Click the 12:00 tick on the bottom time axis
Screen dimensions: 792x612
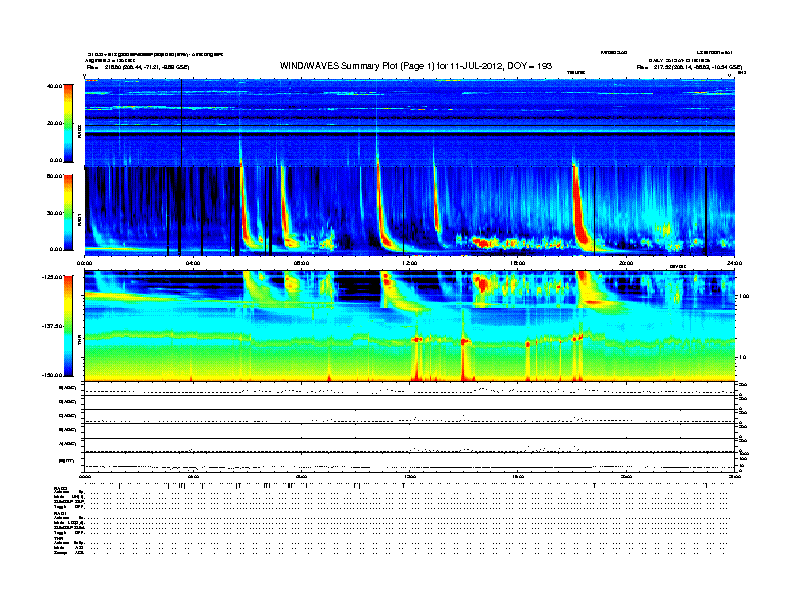coord(410,476)
